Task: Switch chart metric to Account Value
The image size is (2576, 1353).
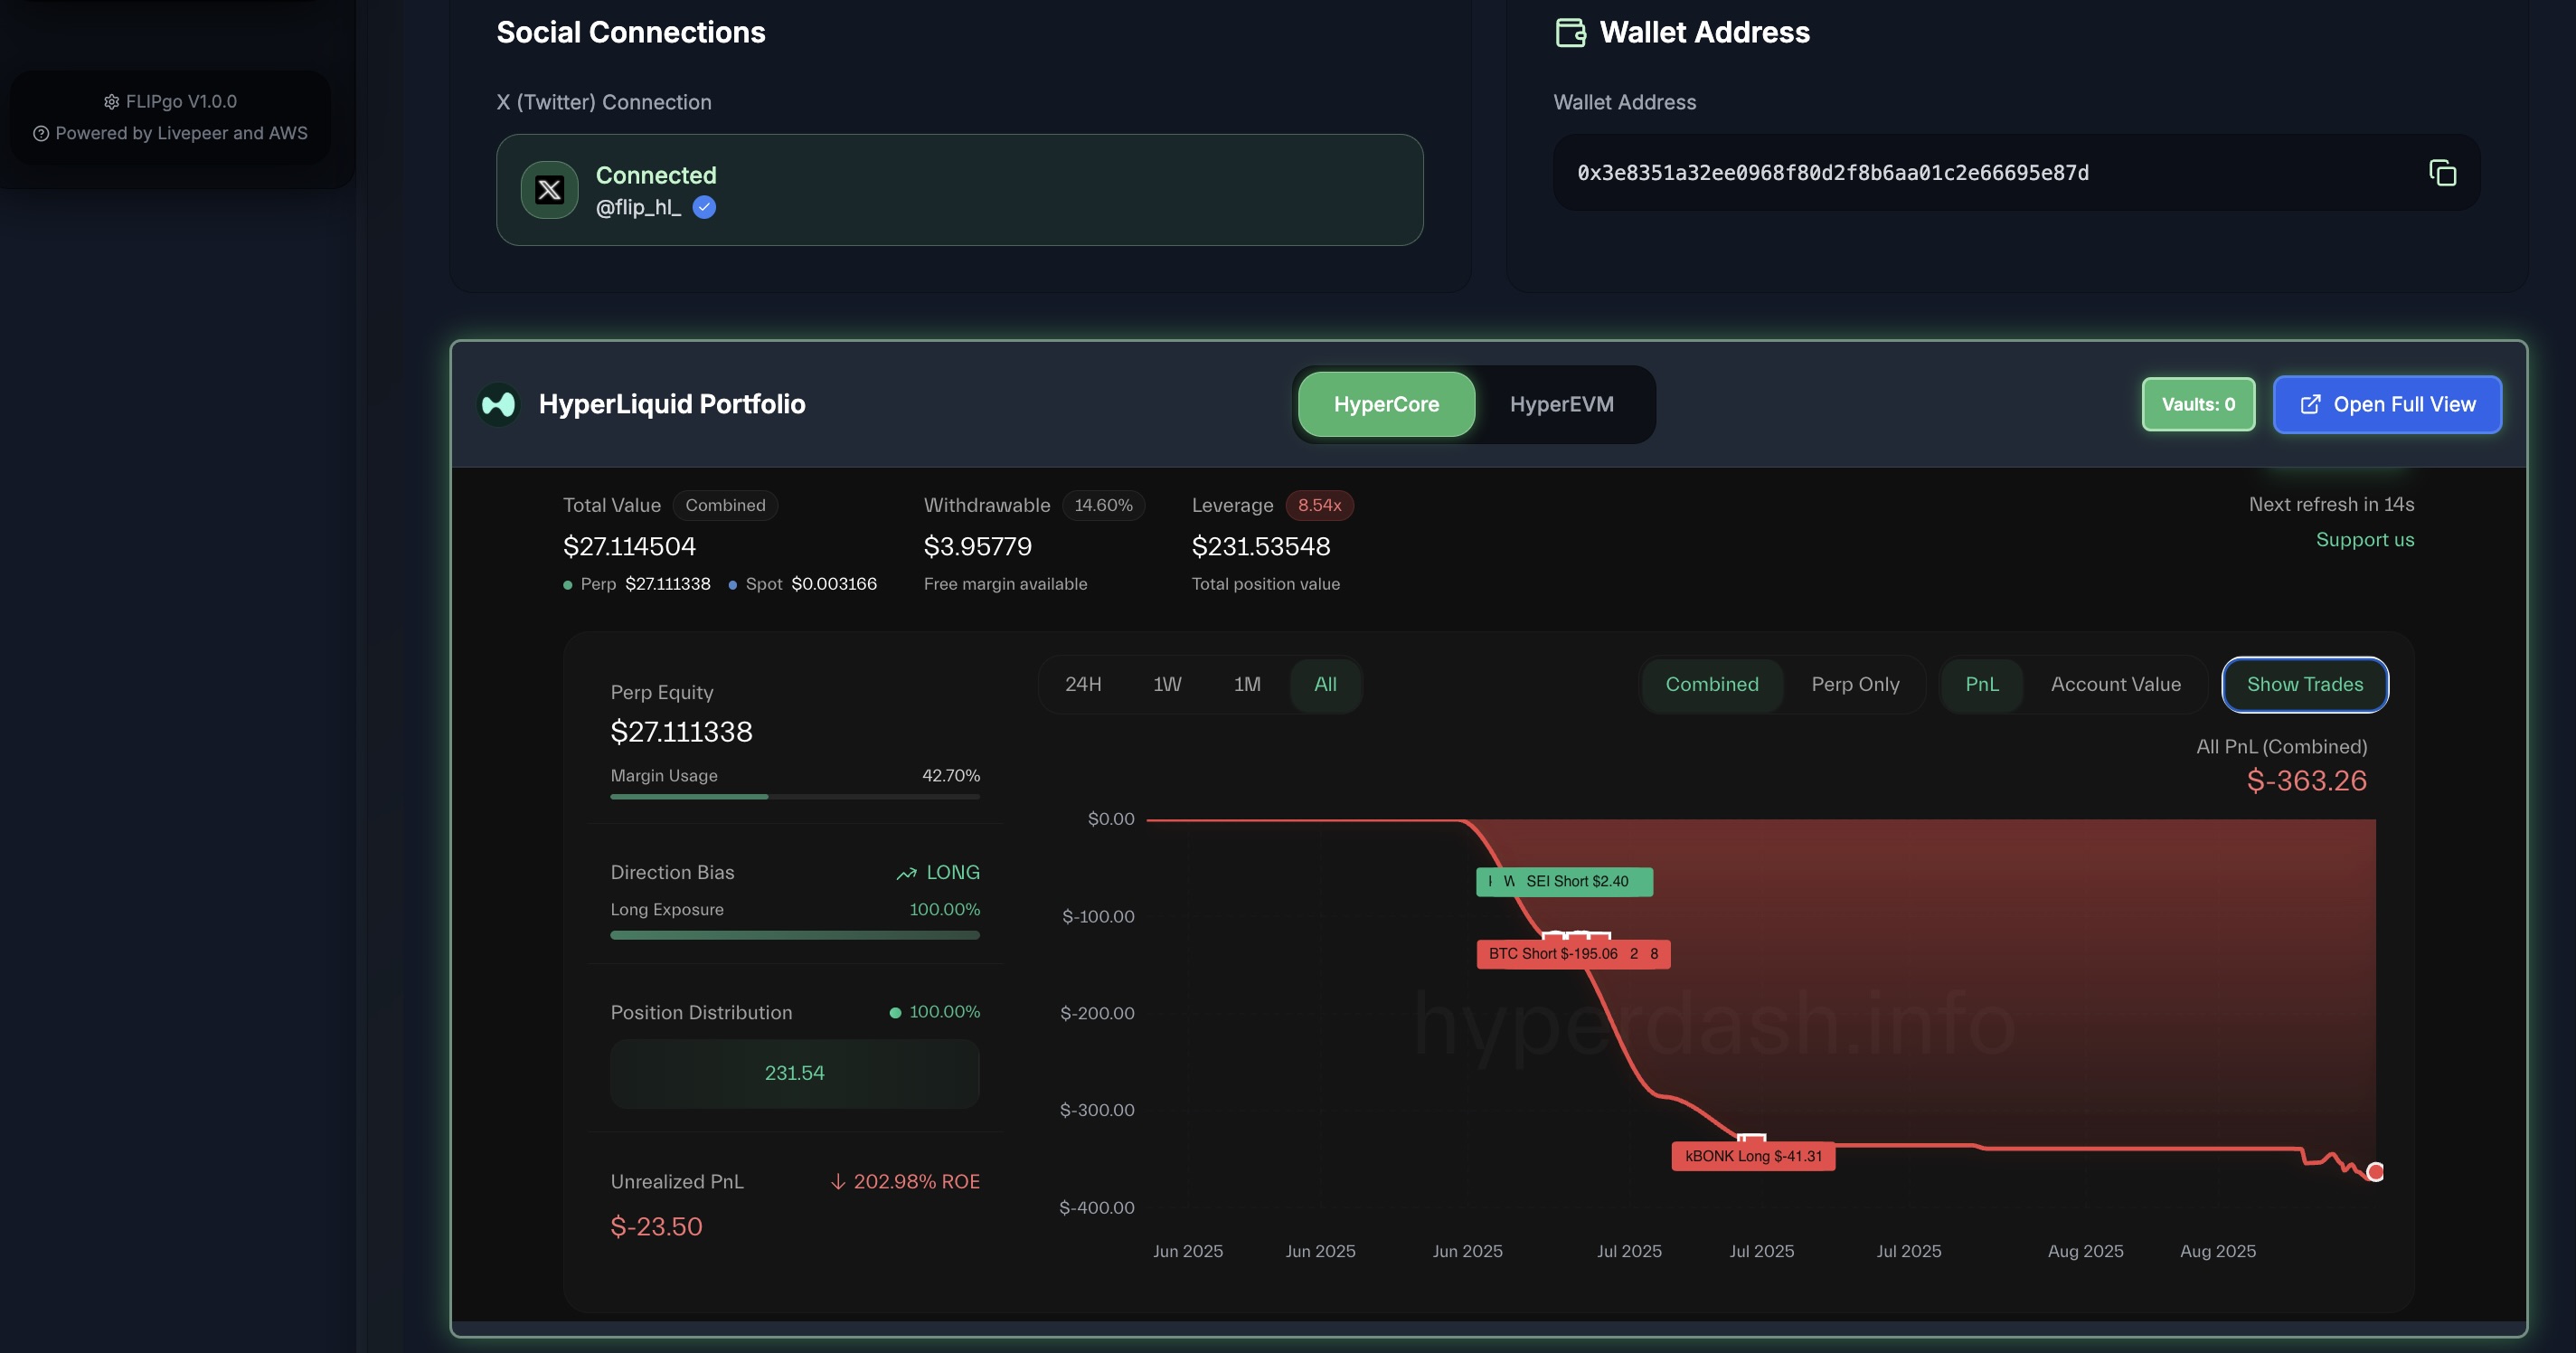Action: pyautogui.click(x=2116, y=684)
